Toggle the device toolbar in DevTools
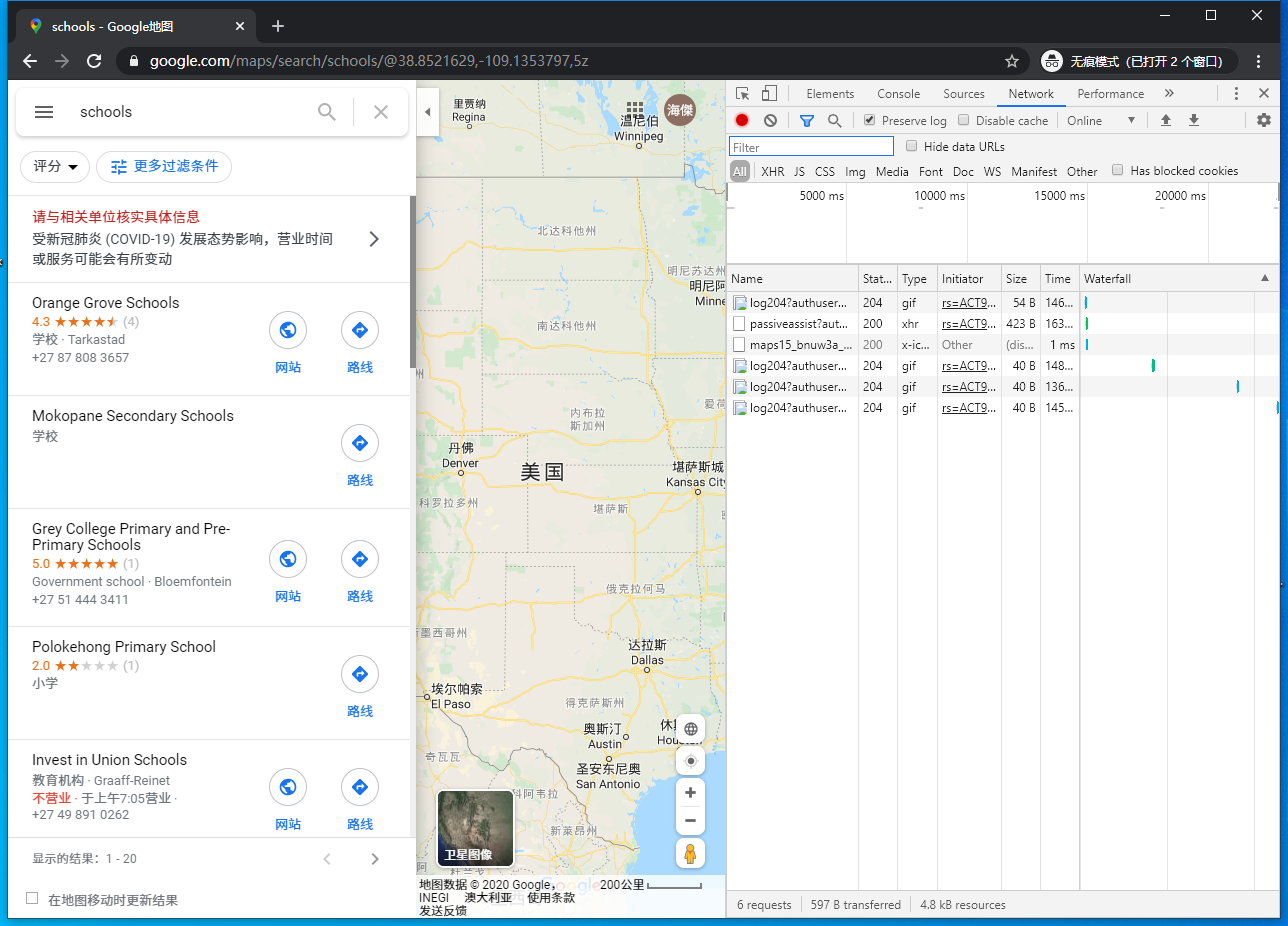This screenshot has height=926, width=1288. click(769, 93)
